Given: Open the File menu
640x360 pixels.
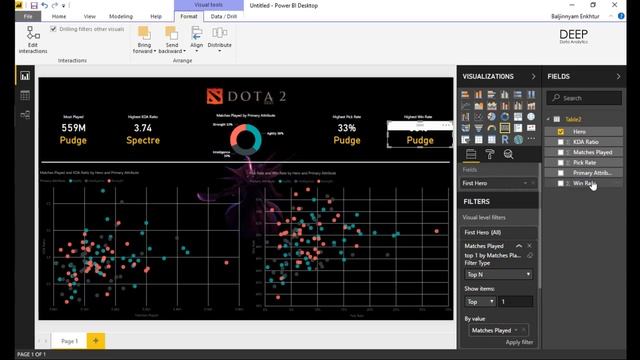Looking at the screenshot, I should point(28,16).
